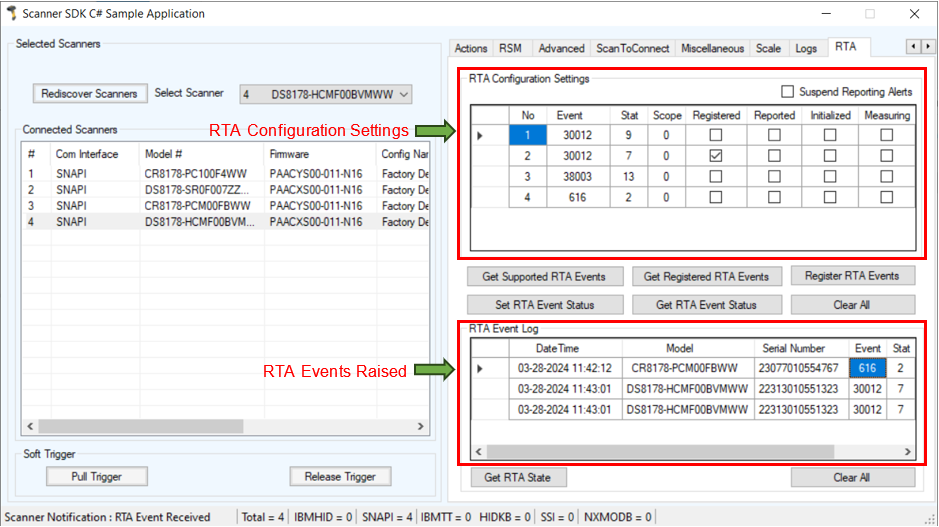Click Get RTA State button
939x527 pixels.
coord(516,478)
